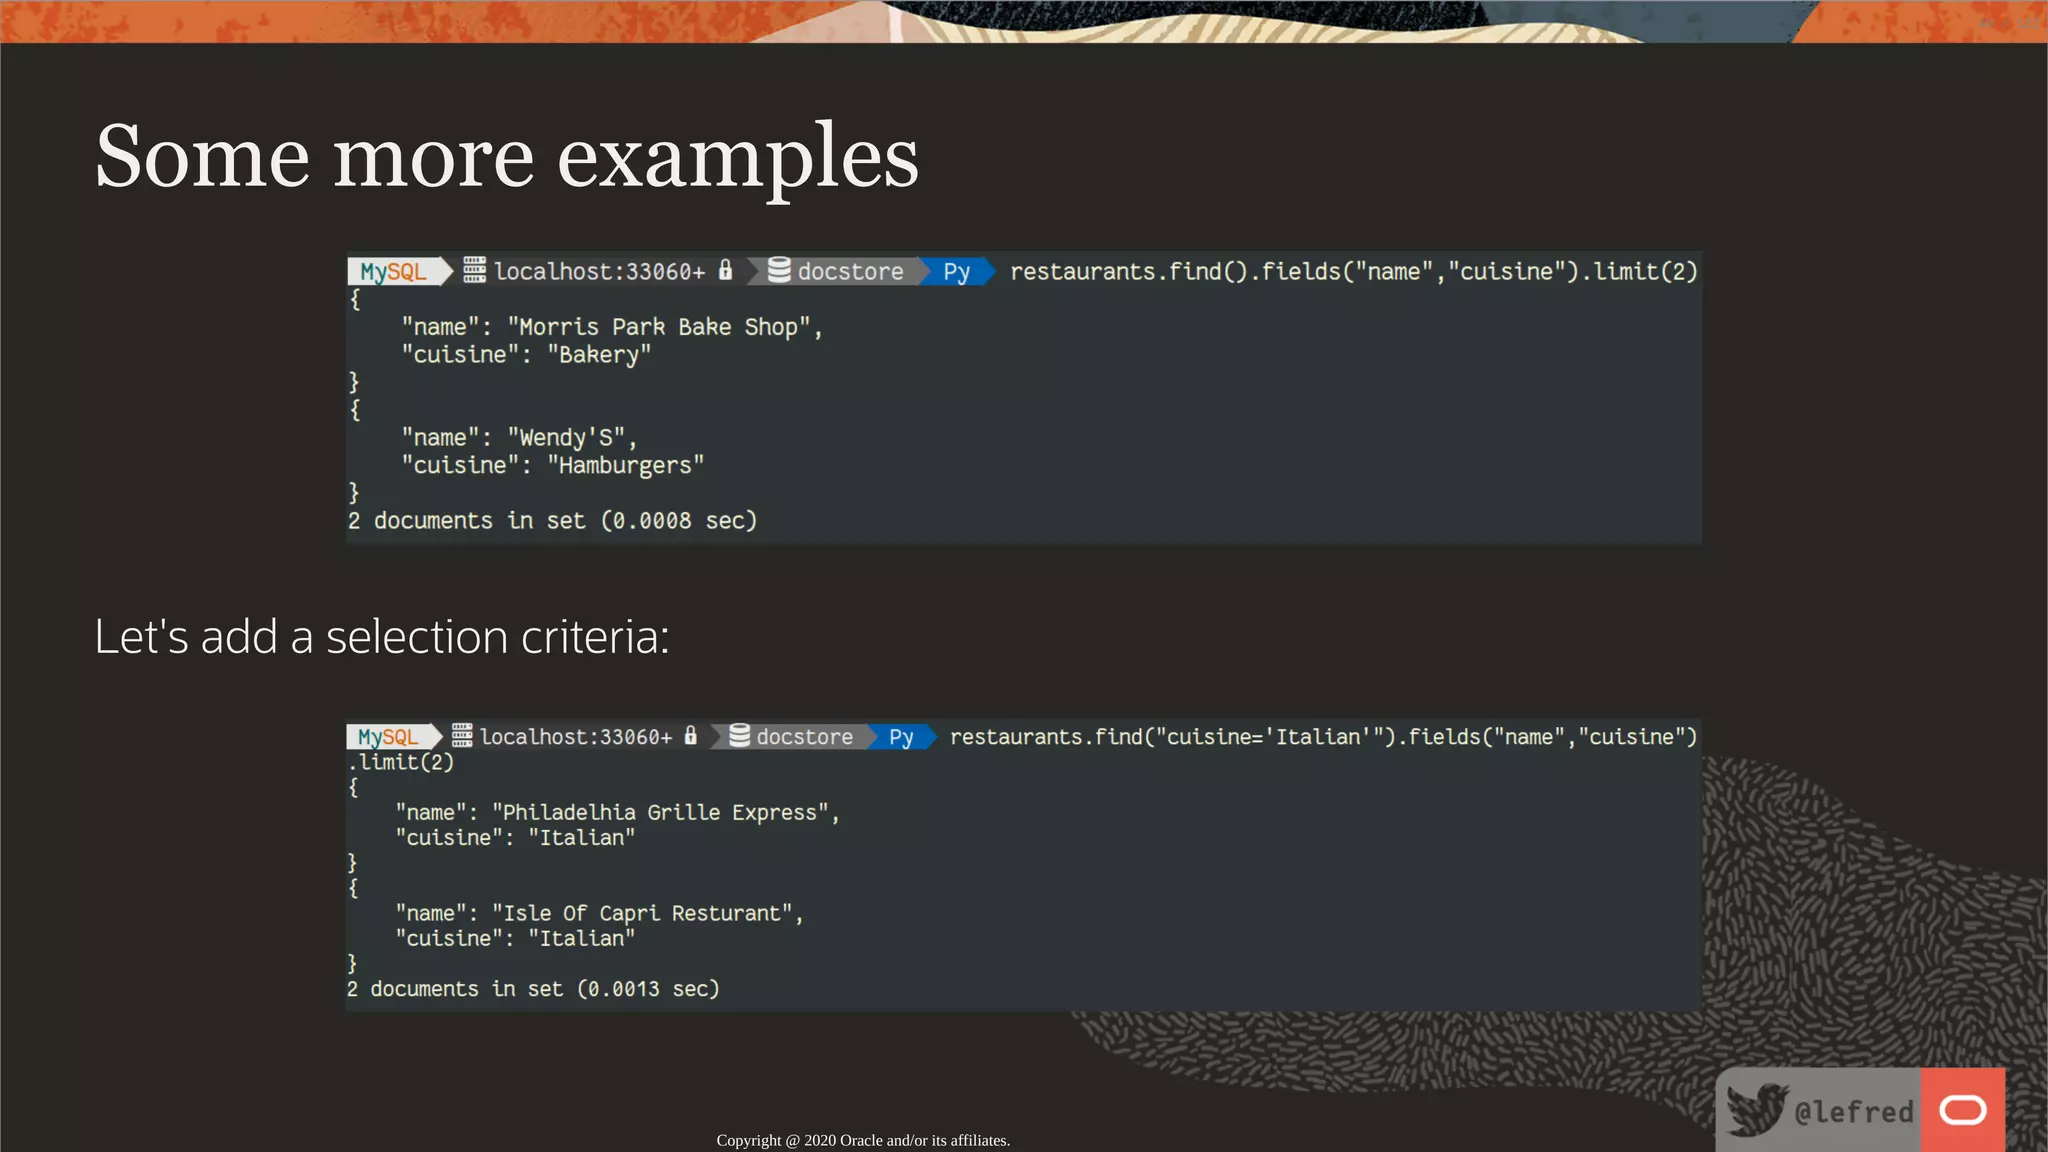Select the MySQL badge in the second prompt
Screen dimensions: 2048x1152
pyautogui.click(x=388, y=737)
